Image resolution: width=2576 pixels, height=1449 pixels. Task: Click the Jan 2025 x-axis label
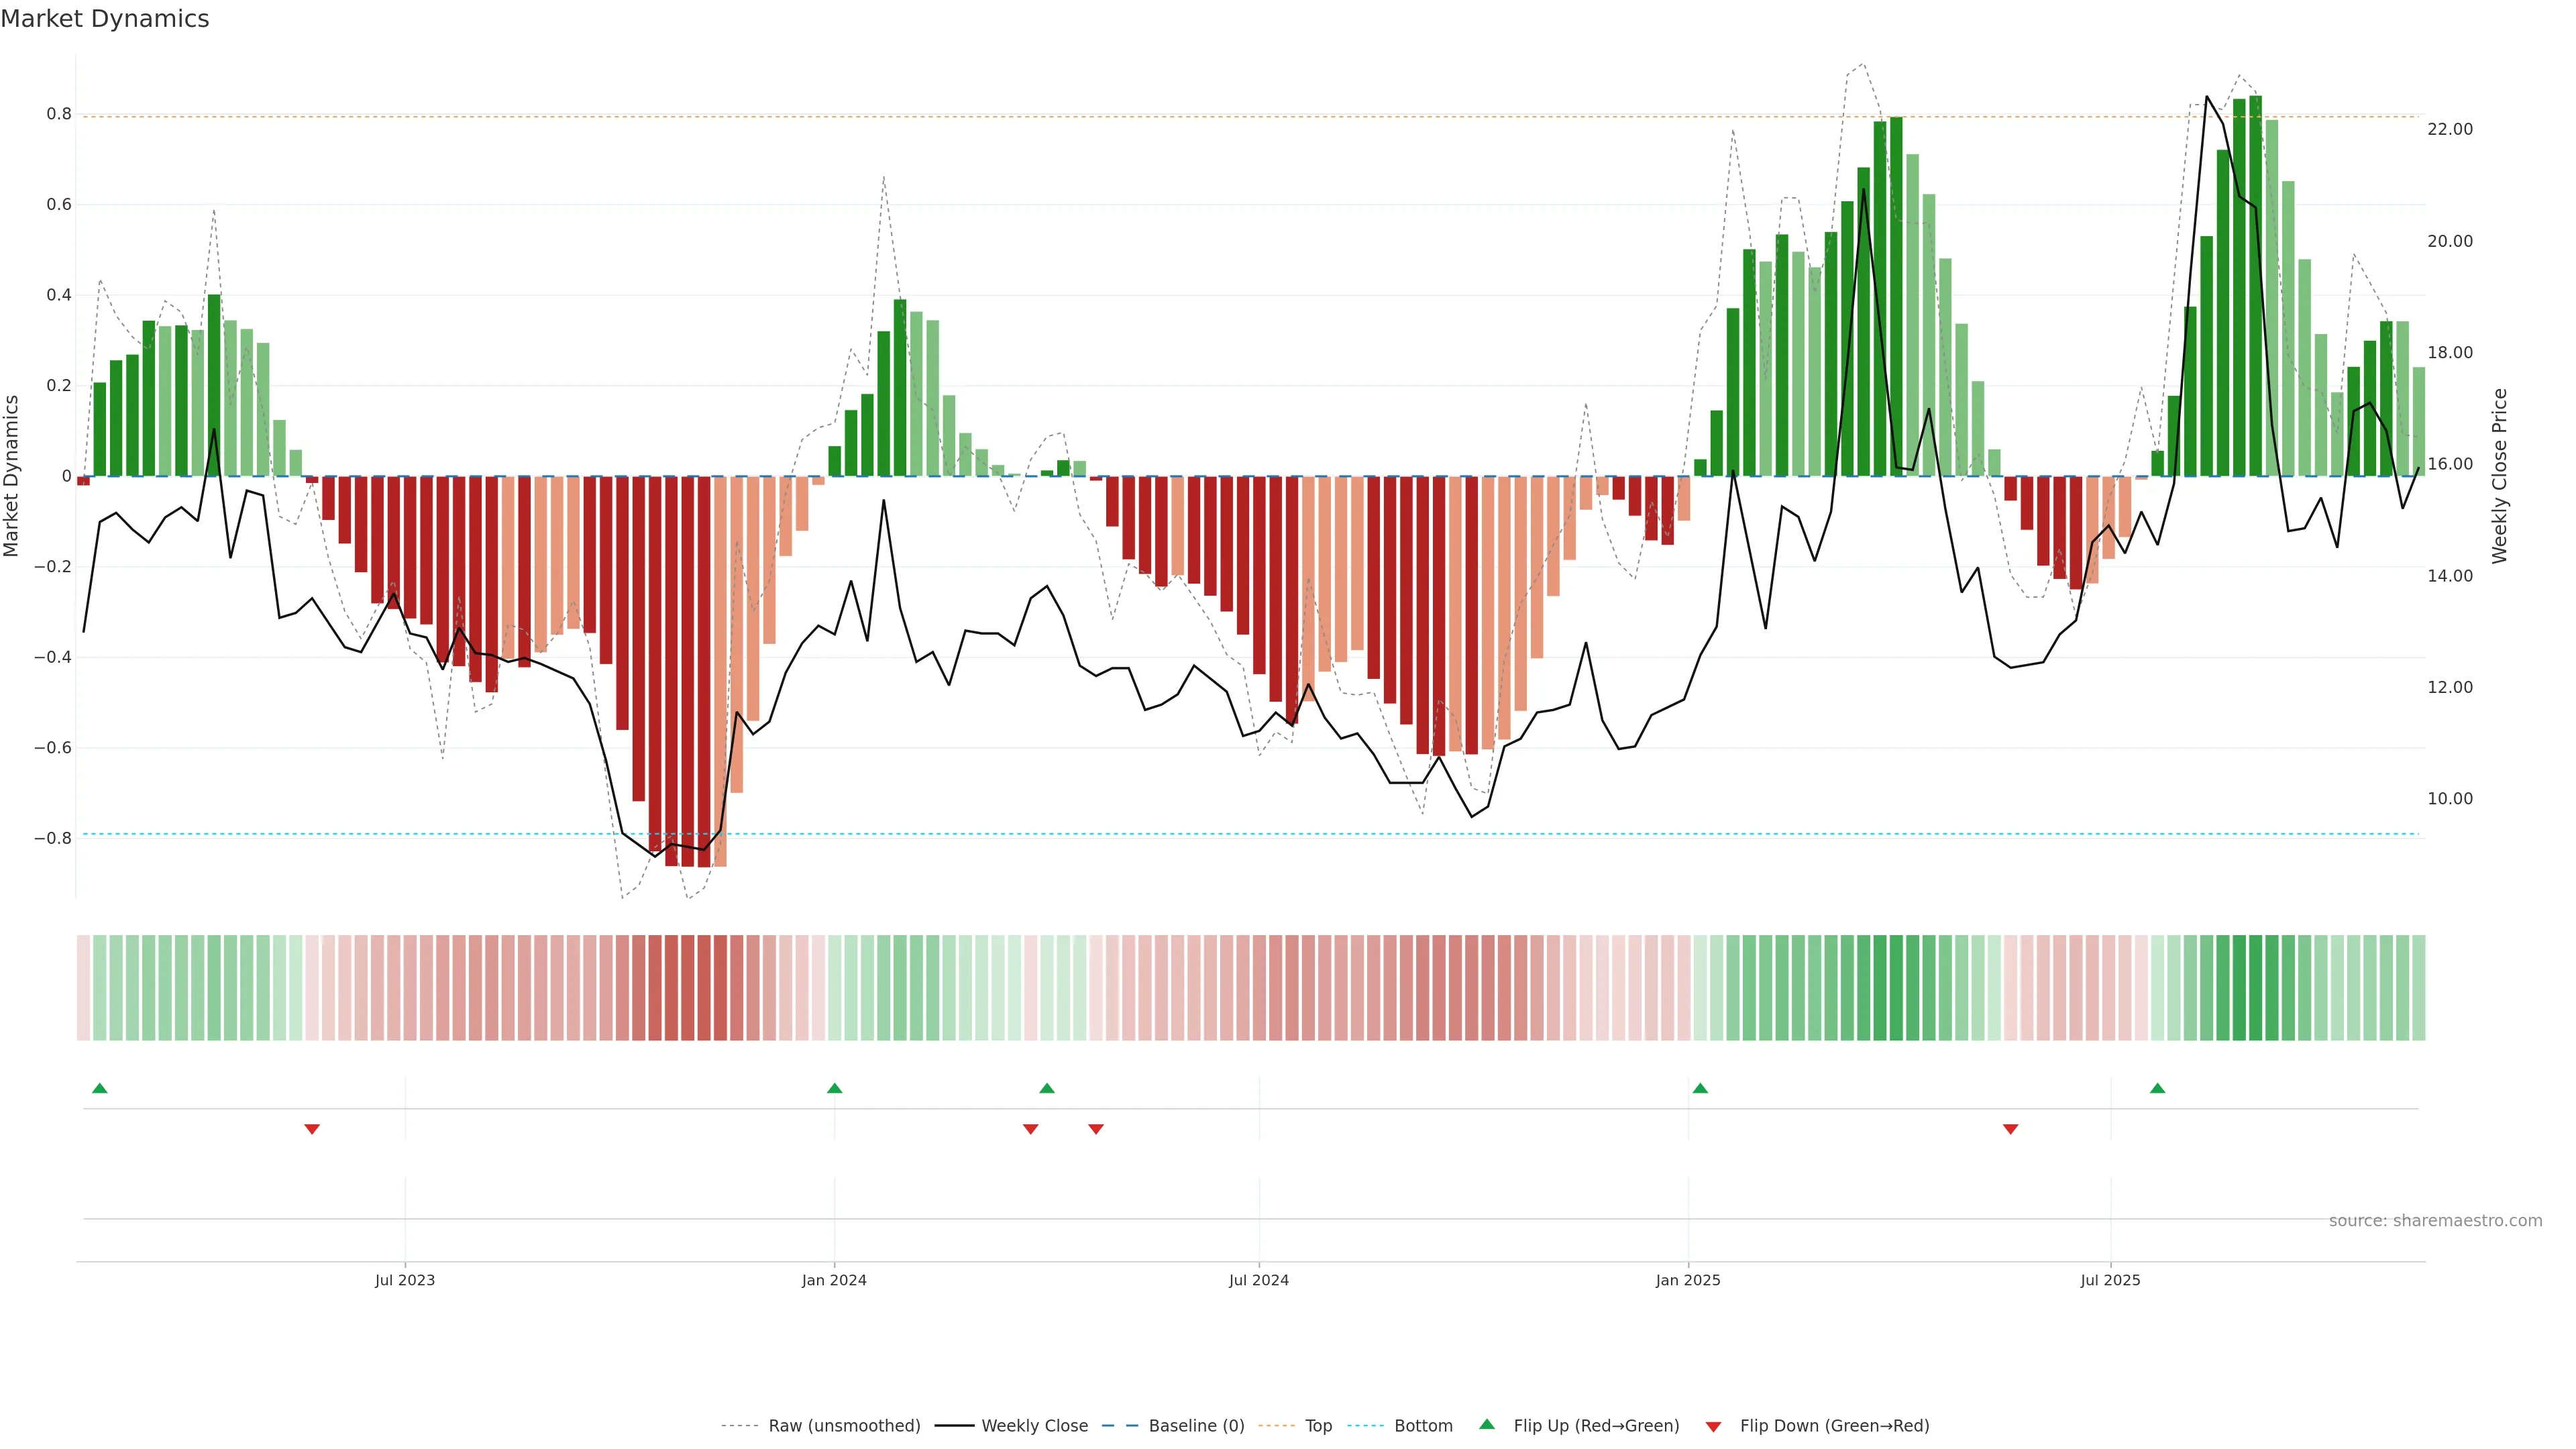1688,1280
